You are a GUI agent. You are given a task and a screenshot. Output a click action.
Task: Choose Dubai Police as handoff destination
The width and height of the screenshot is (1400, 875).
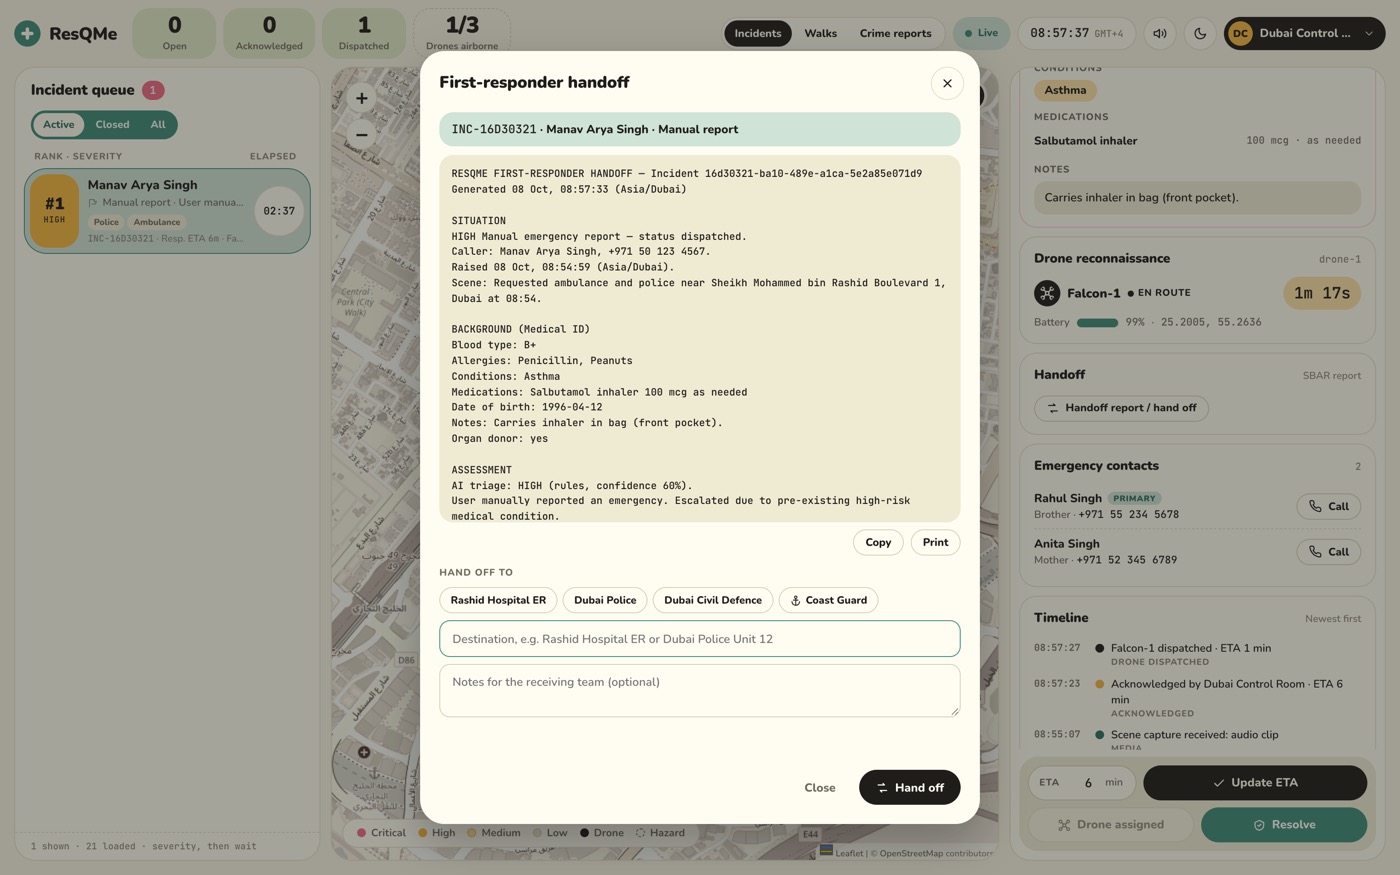coord(605,600)
